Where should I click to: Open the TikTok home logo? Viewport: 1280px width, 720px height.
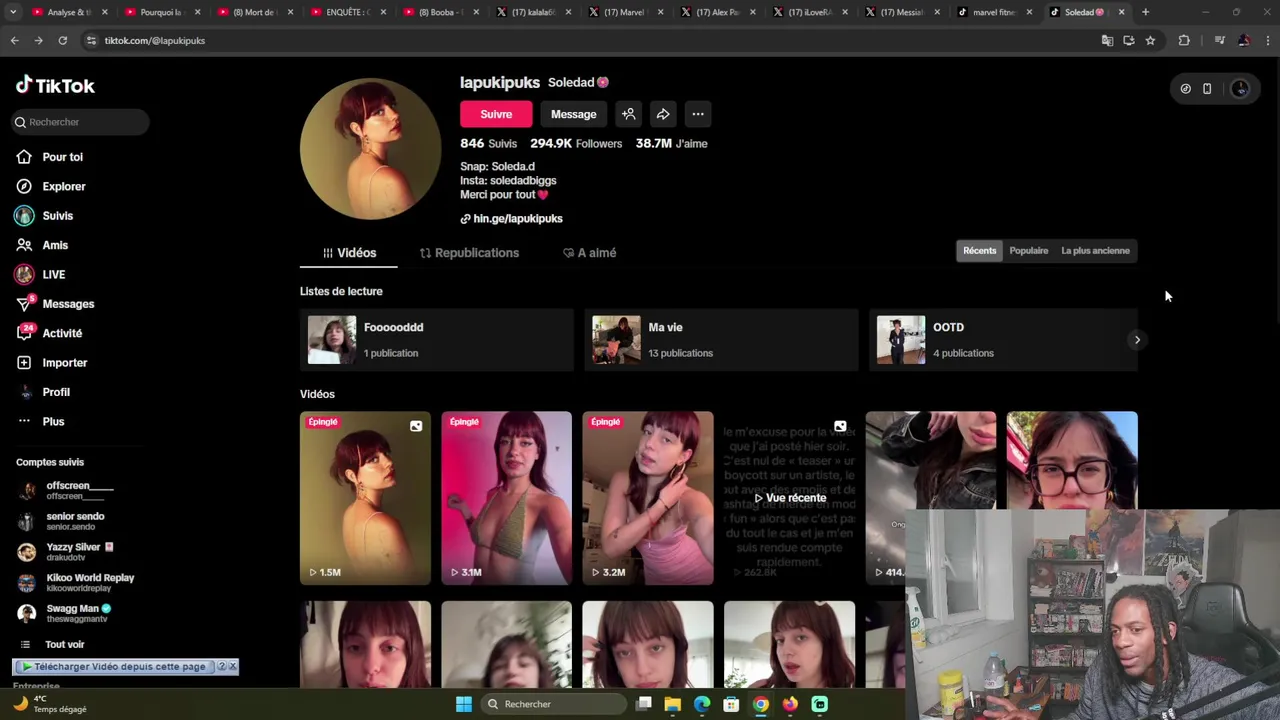coord(55,86)
